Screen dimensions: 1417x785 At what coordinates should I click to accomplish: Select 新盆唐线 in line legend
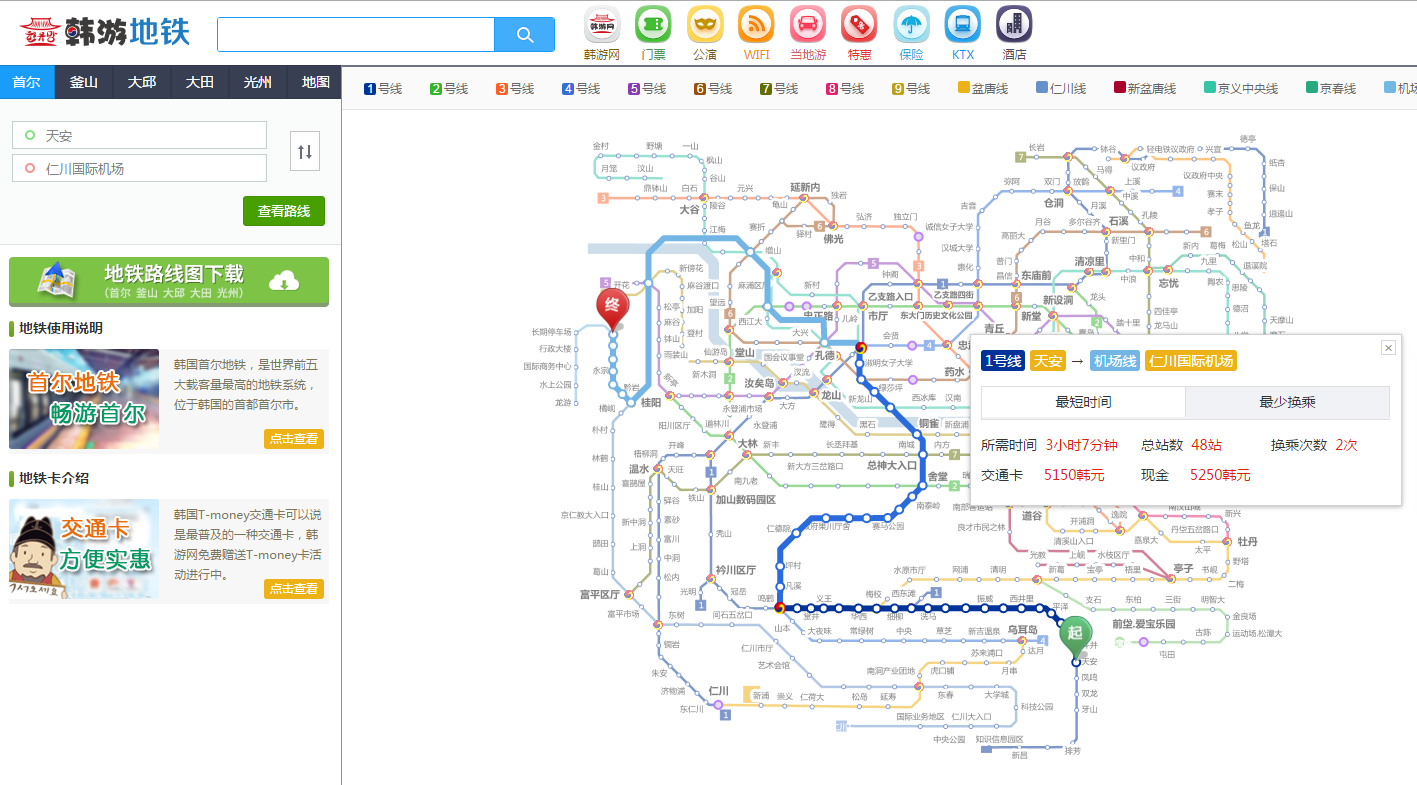[x=1145, y=89]
